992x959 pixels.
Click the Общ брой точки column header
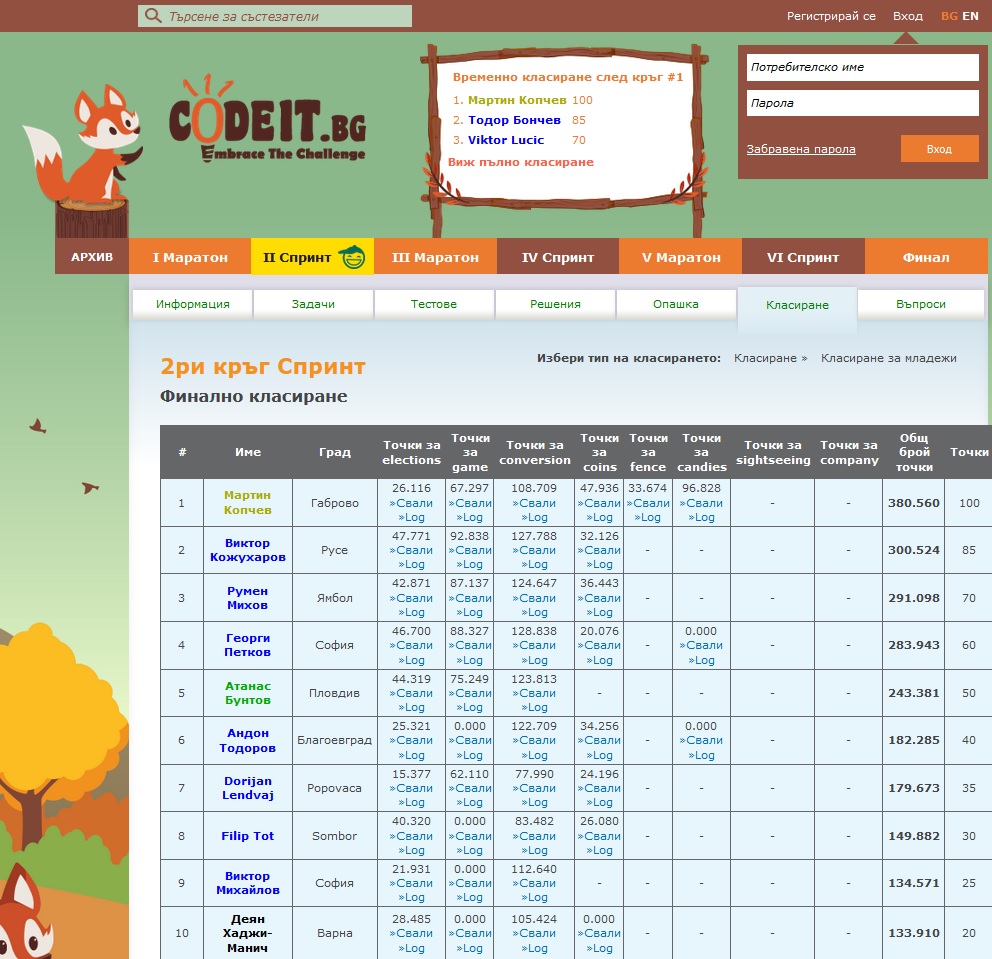point(914,452)
